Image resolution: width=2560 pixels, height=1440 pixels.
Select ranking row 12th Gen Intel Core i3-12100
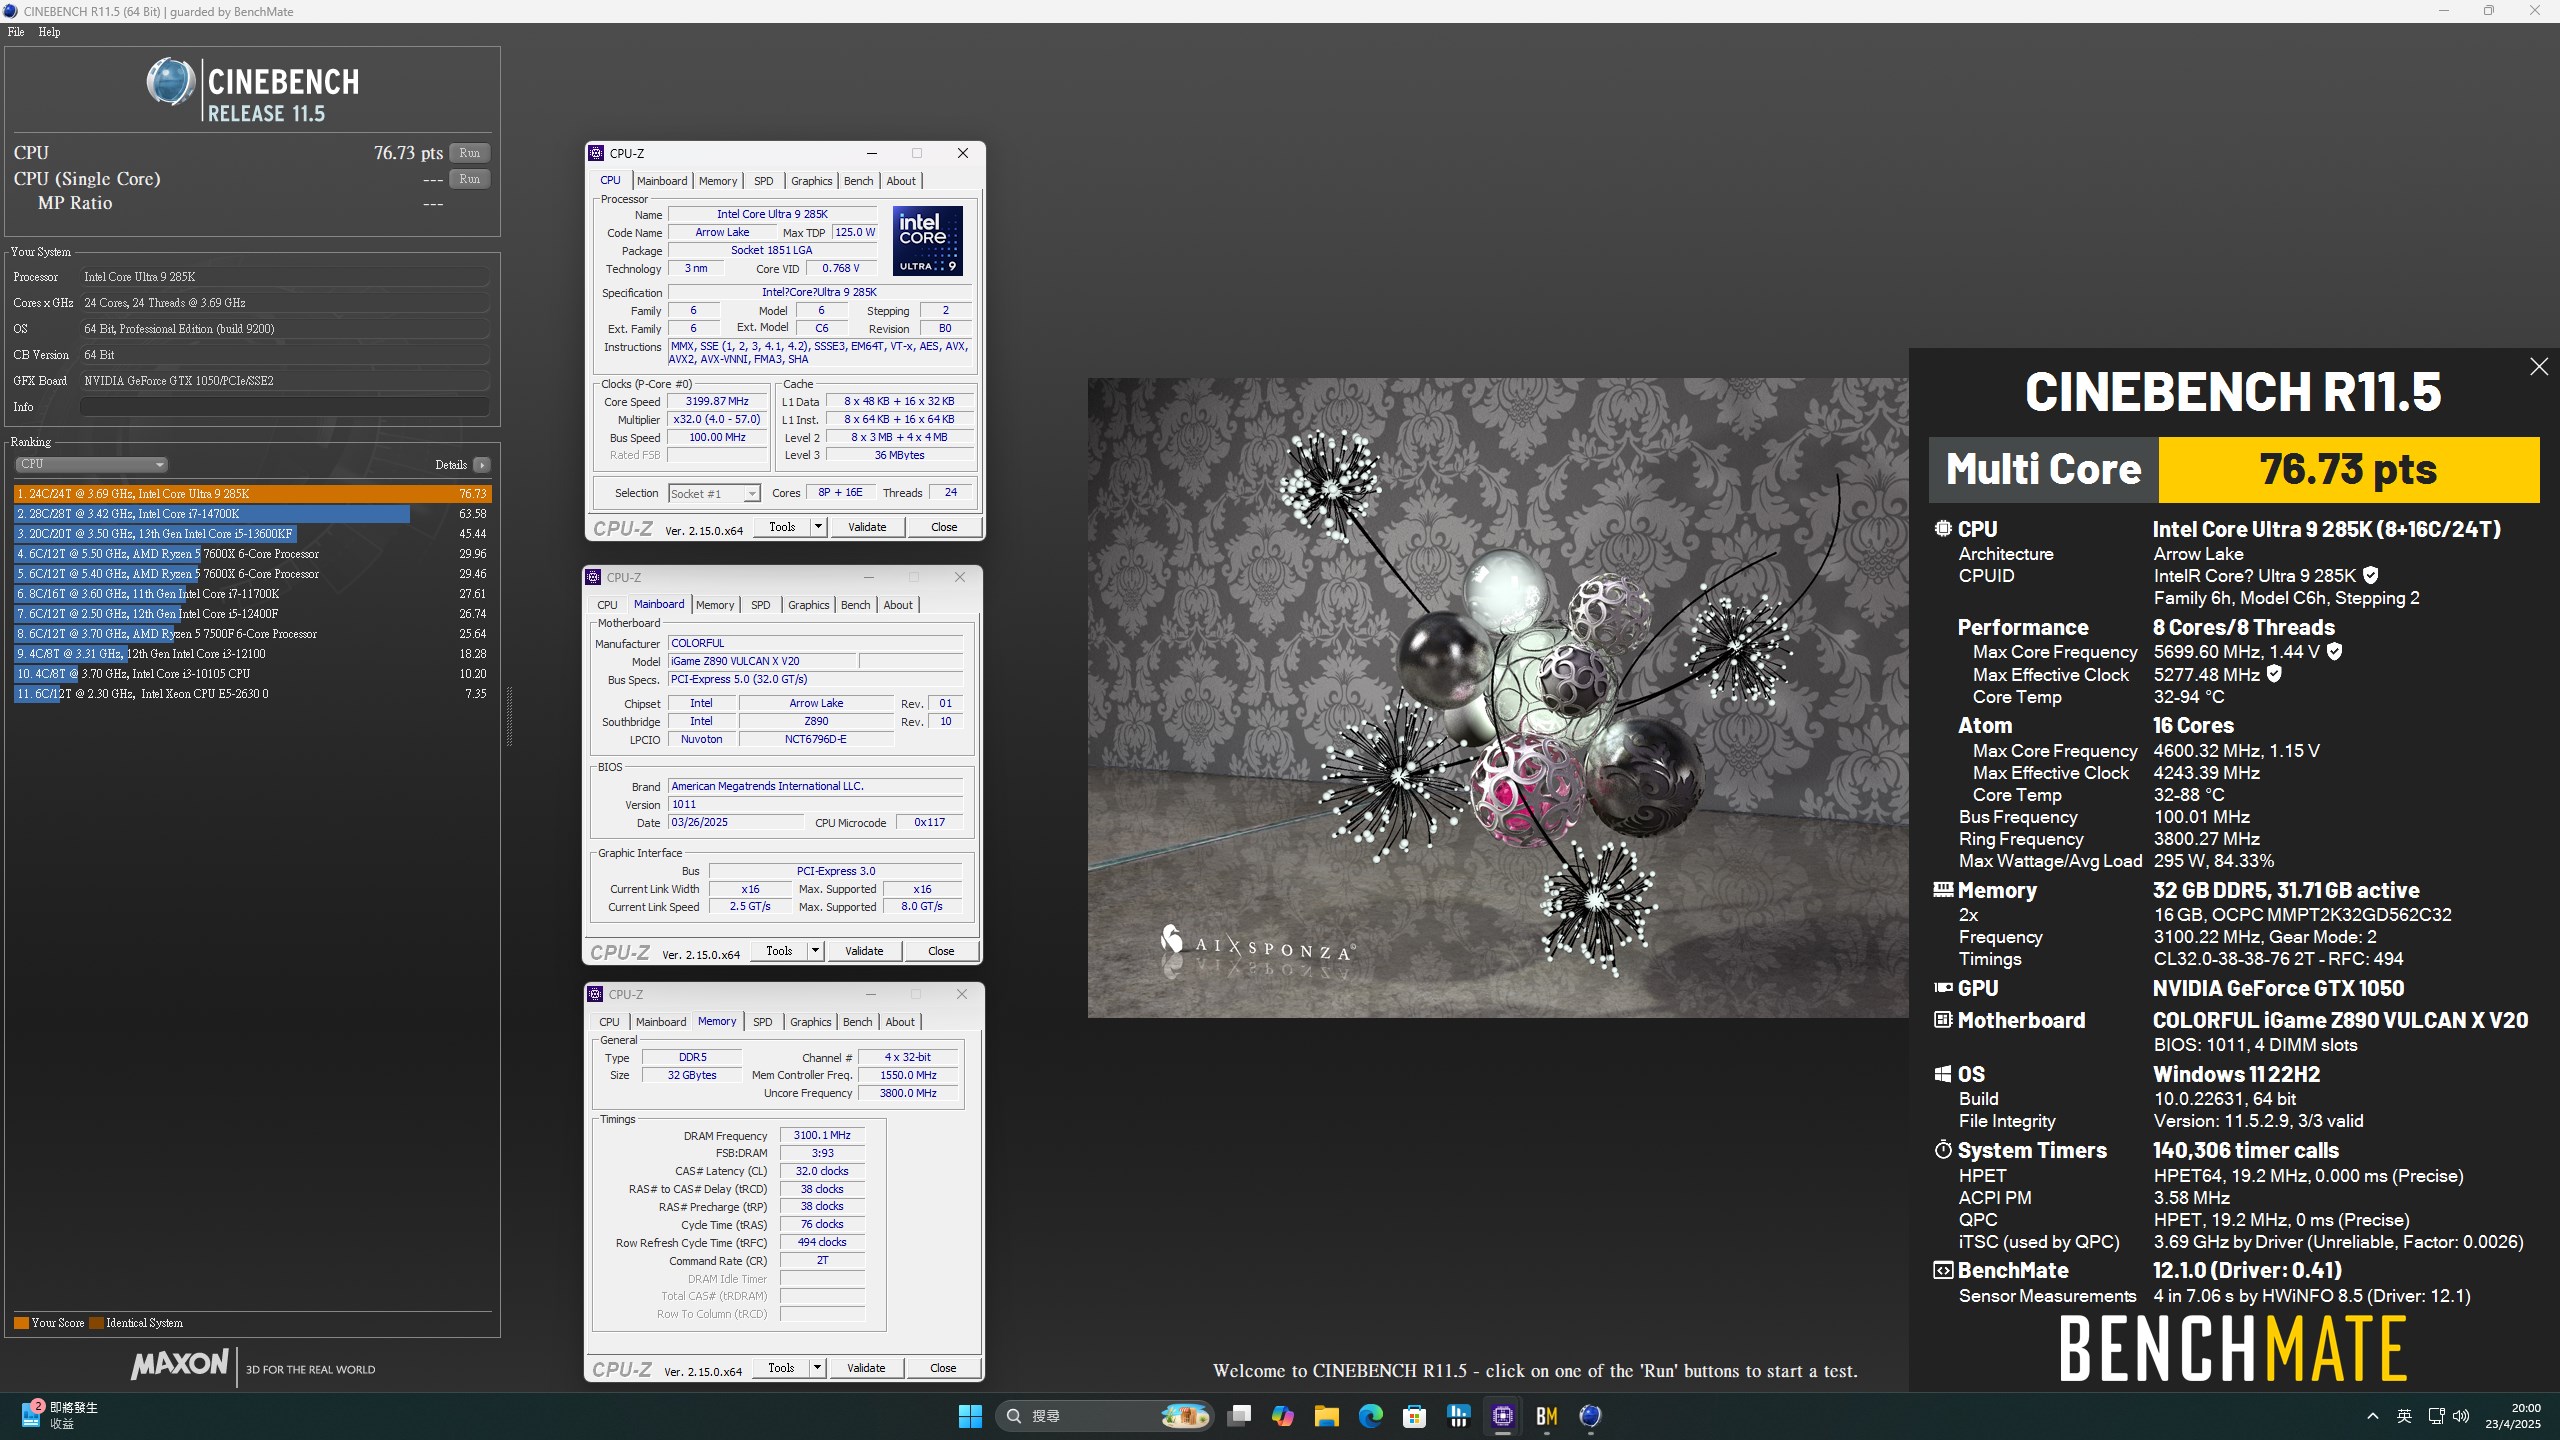coord(252,654)
